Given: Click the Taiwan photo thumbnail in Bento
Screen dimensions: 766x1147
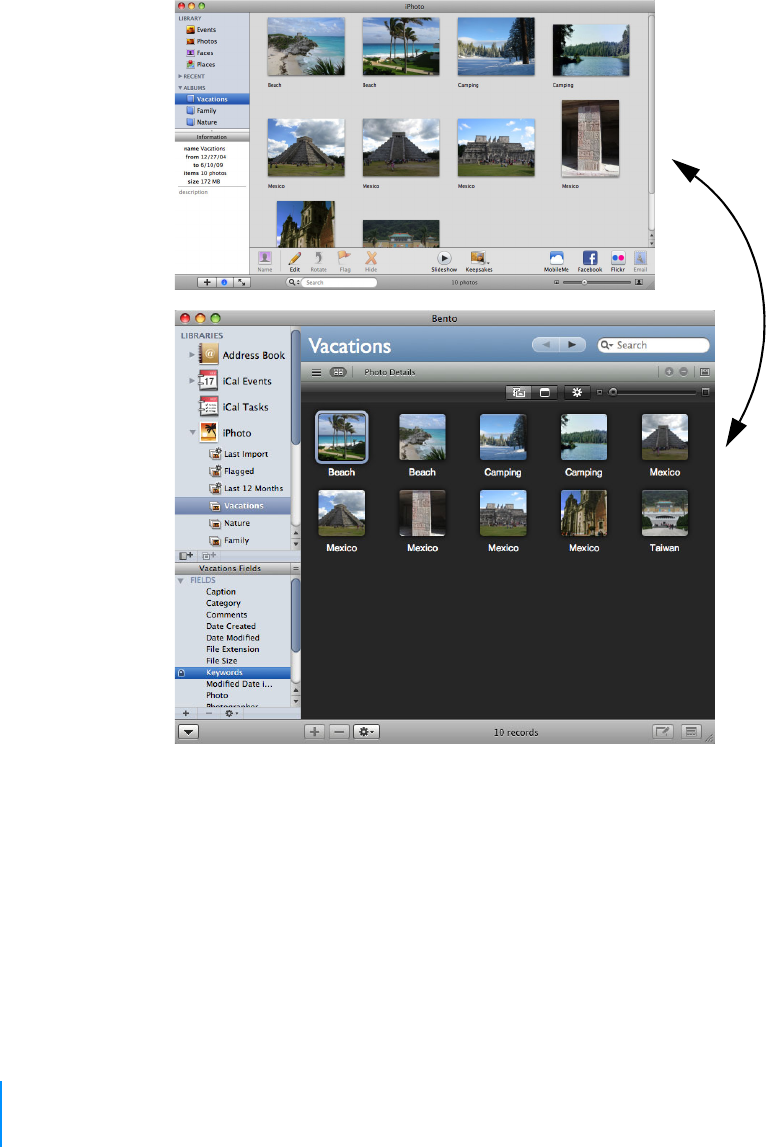Looking at the screenshot, I should 664,513.
